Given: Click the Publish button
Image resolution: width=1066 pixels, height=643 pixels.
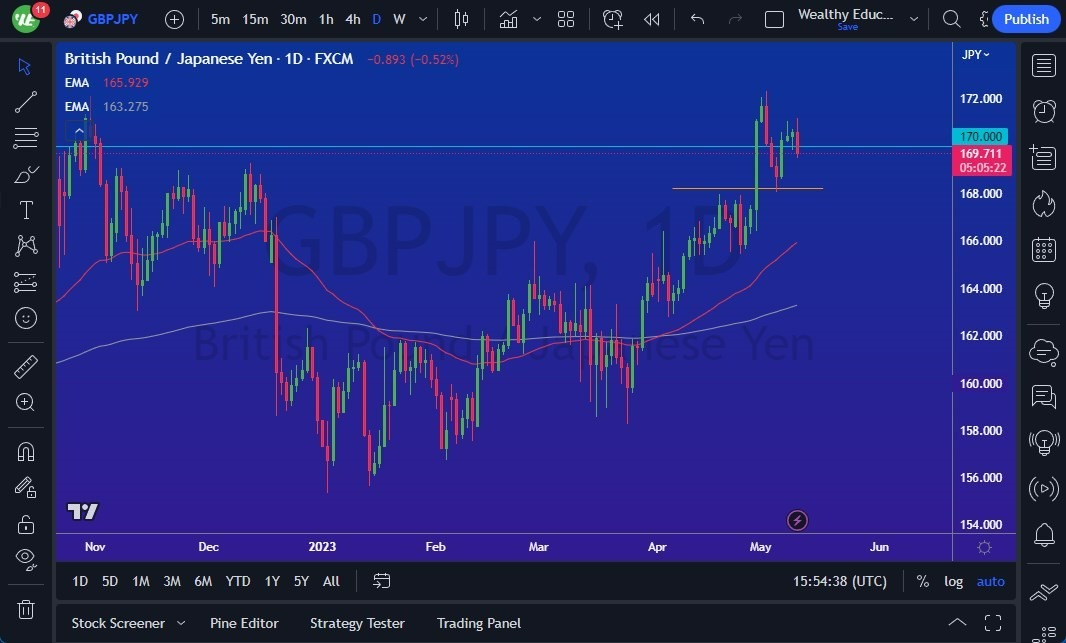Looking at the screenshot, I should 1025,18.
